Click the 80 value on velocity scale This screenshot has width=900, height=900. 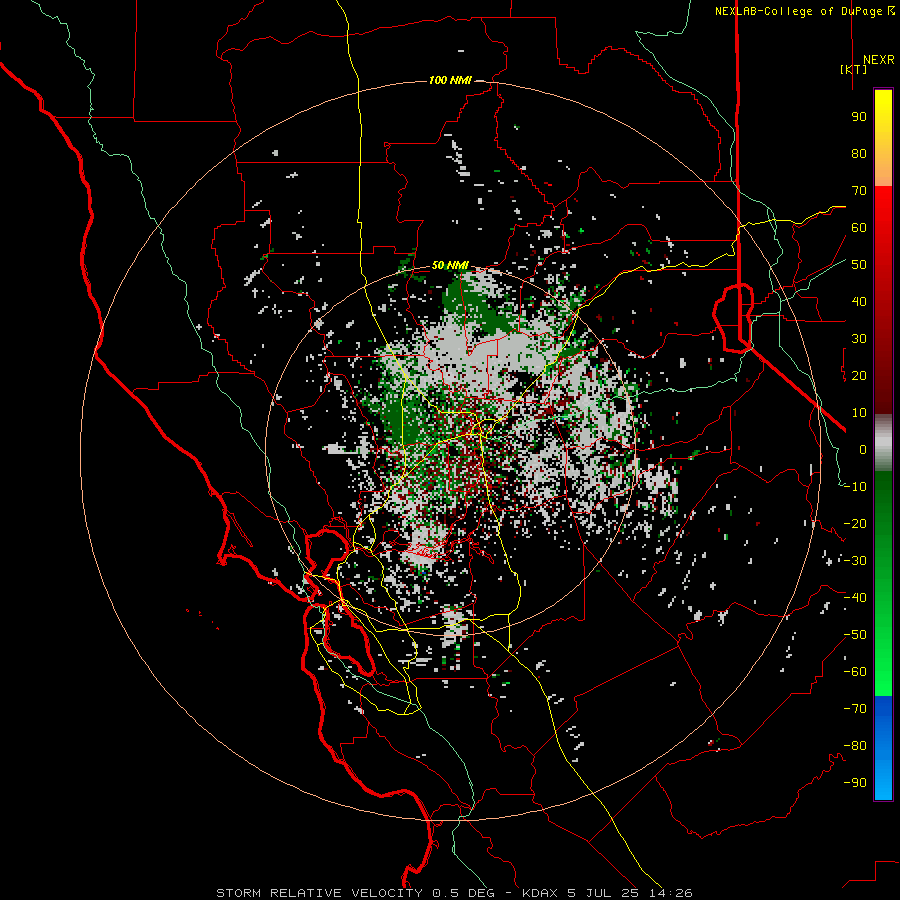tap(859, 154)
